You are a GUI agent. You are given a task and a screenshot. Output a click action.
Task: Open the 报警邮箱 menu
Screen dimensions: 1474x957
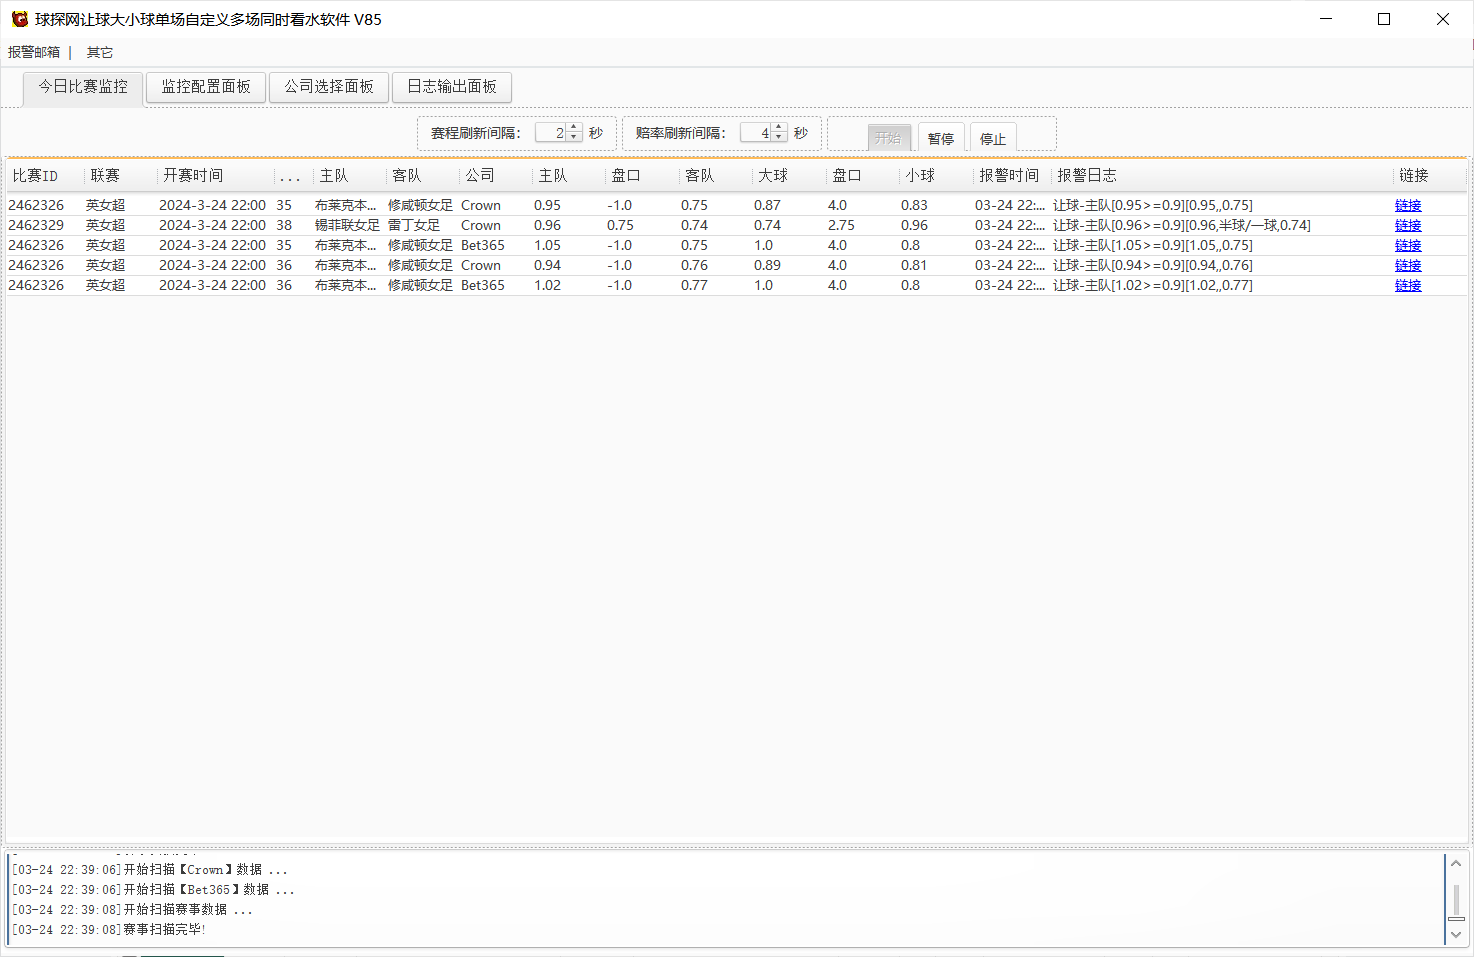(34, 52)
